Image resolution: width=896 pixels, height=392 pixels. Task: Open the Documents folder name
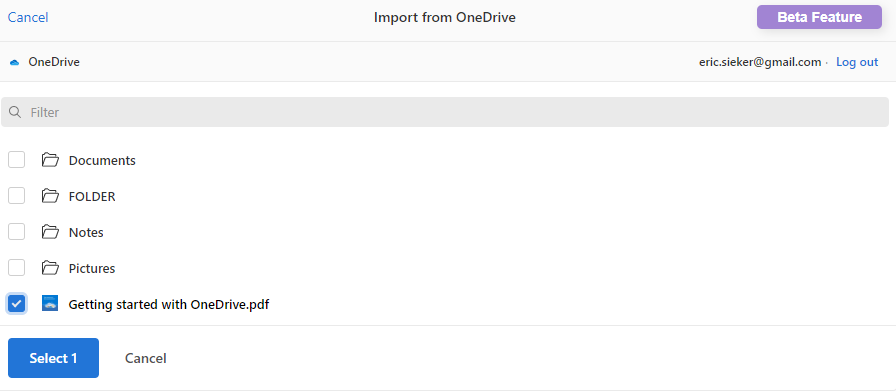102,161
